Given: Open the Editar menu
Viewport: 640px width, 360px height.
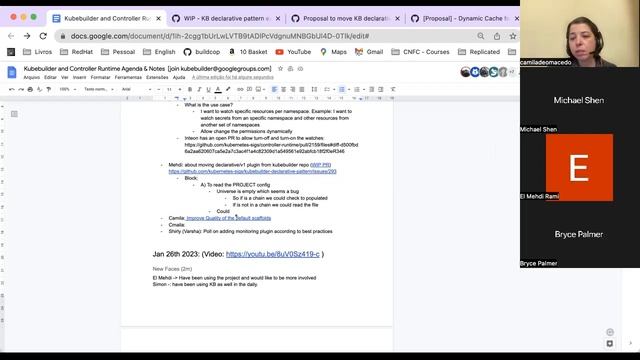Looking at the screenshot, I should (x=50, y=77).
